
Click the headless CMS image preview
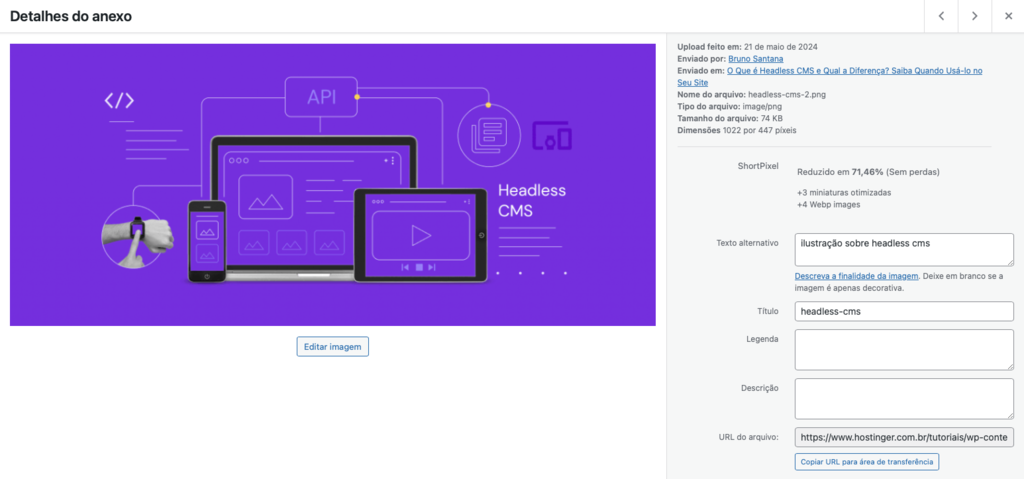click(x=332, y=185)
